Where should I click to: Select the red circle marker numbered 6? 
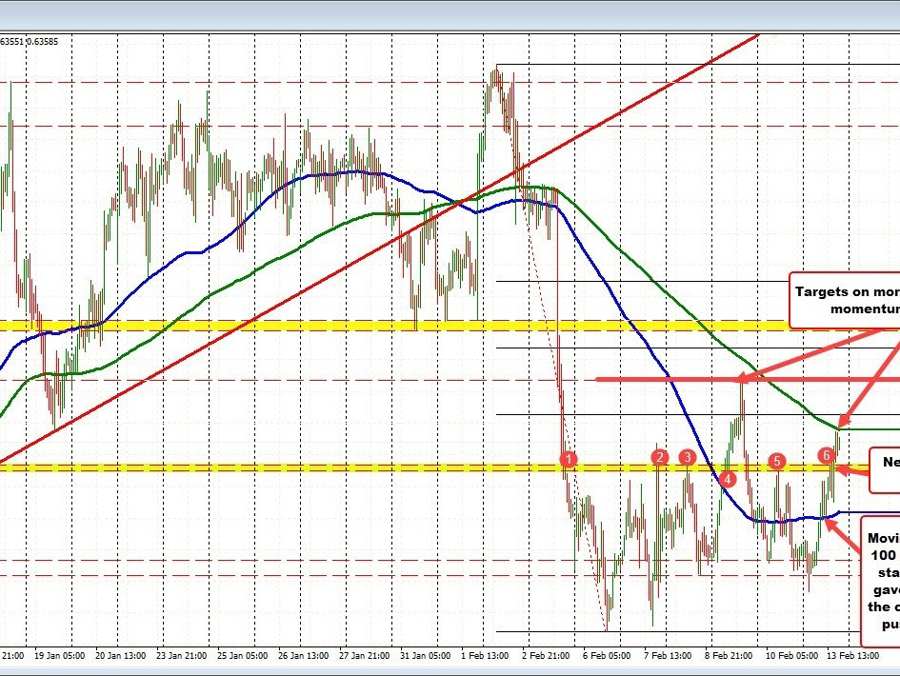tap(826, 455)
